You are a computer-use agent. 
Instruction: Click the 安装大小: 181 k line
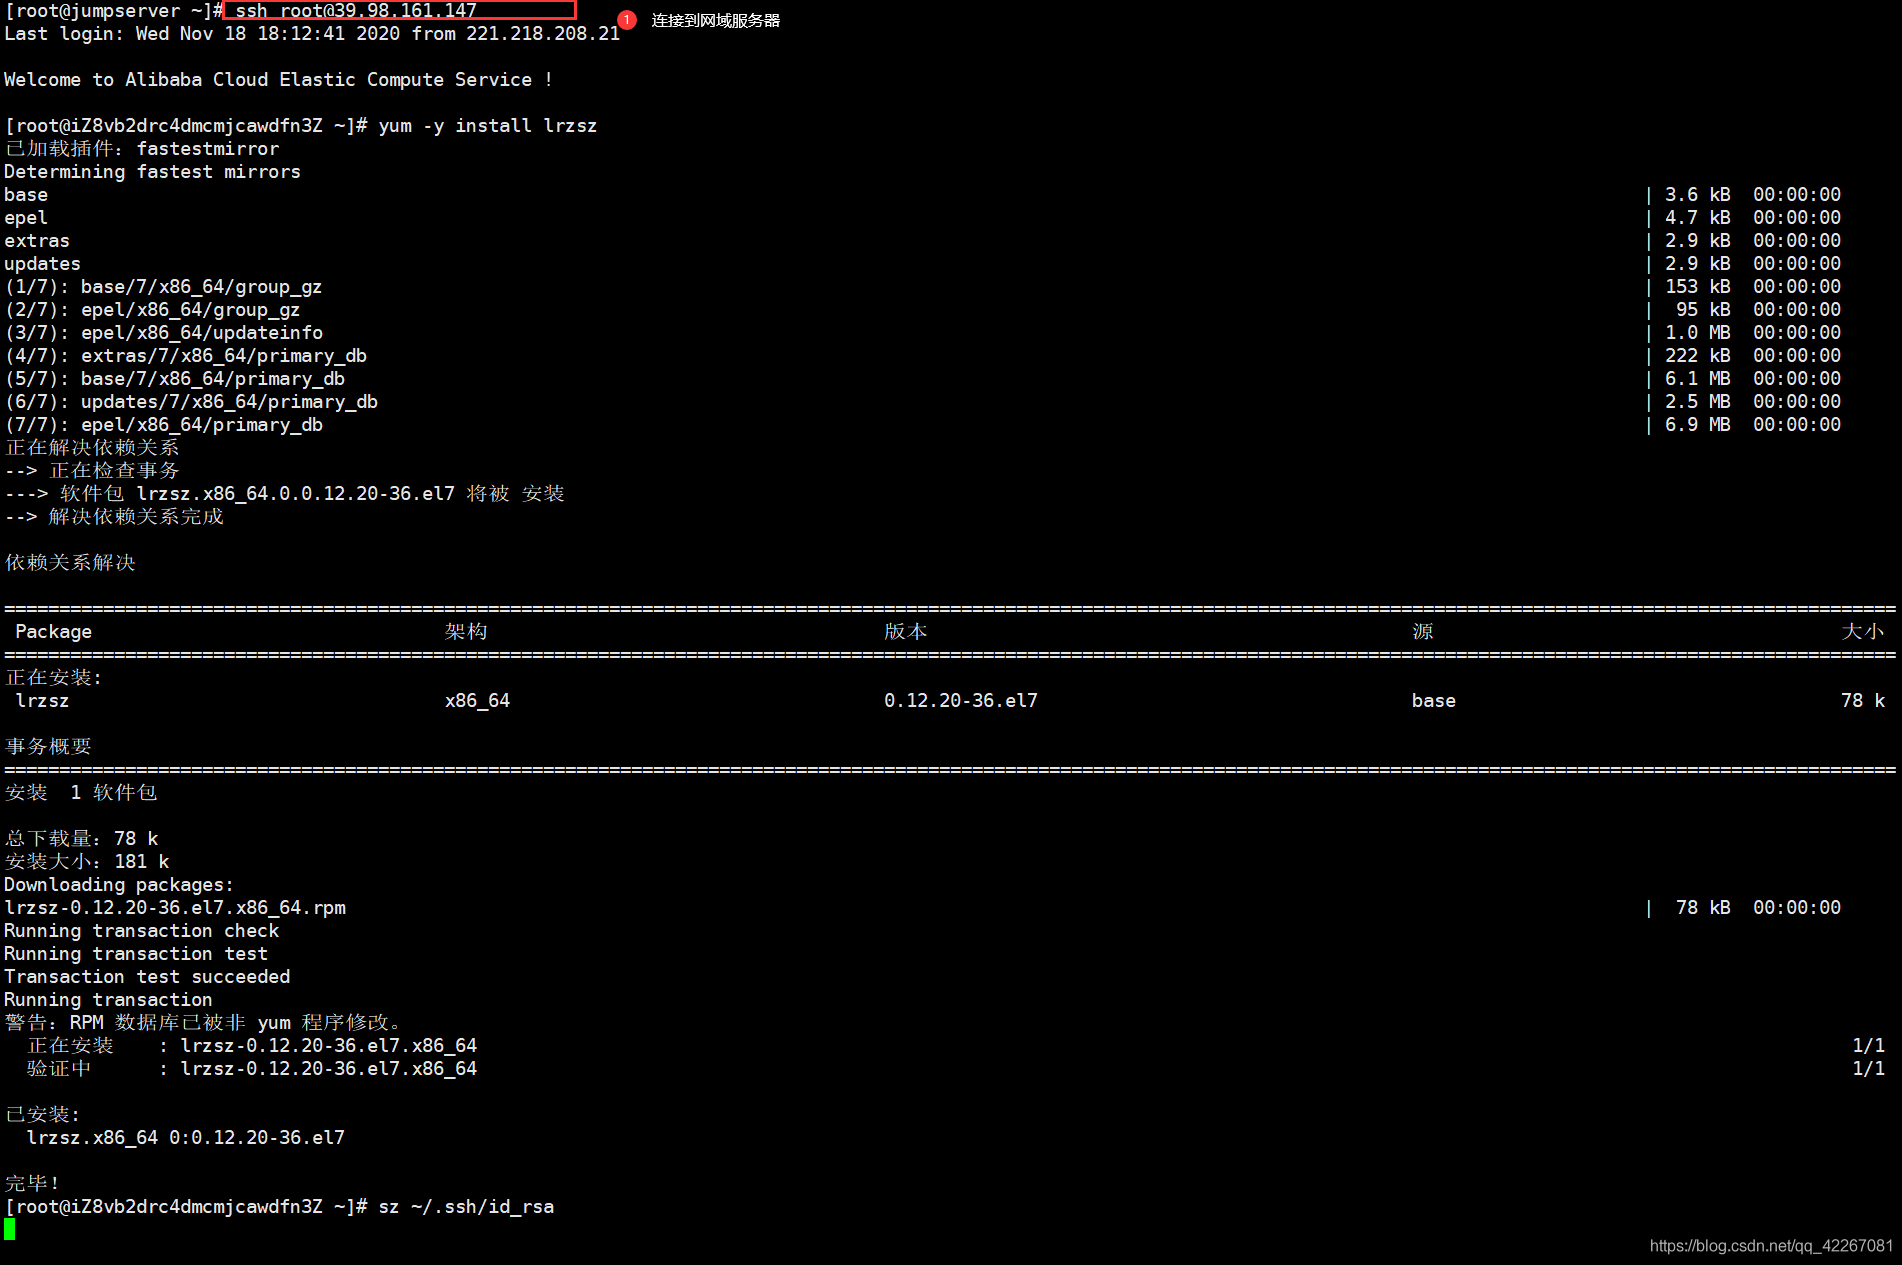tap(87, 861)
